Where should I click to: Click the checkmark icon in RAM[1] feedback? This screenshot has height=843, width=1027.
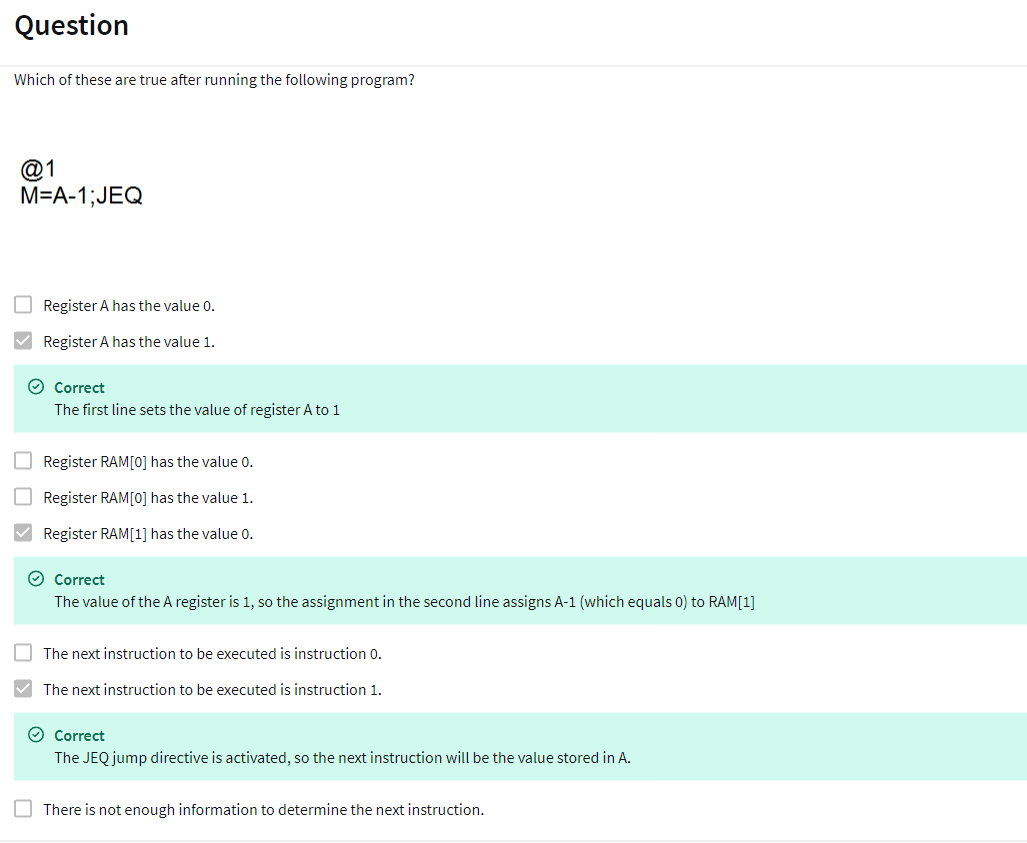[36, 578]
